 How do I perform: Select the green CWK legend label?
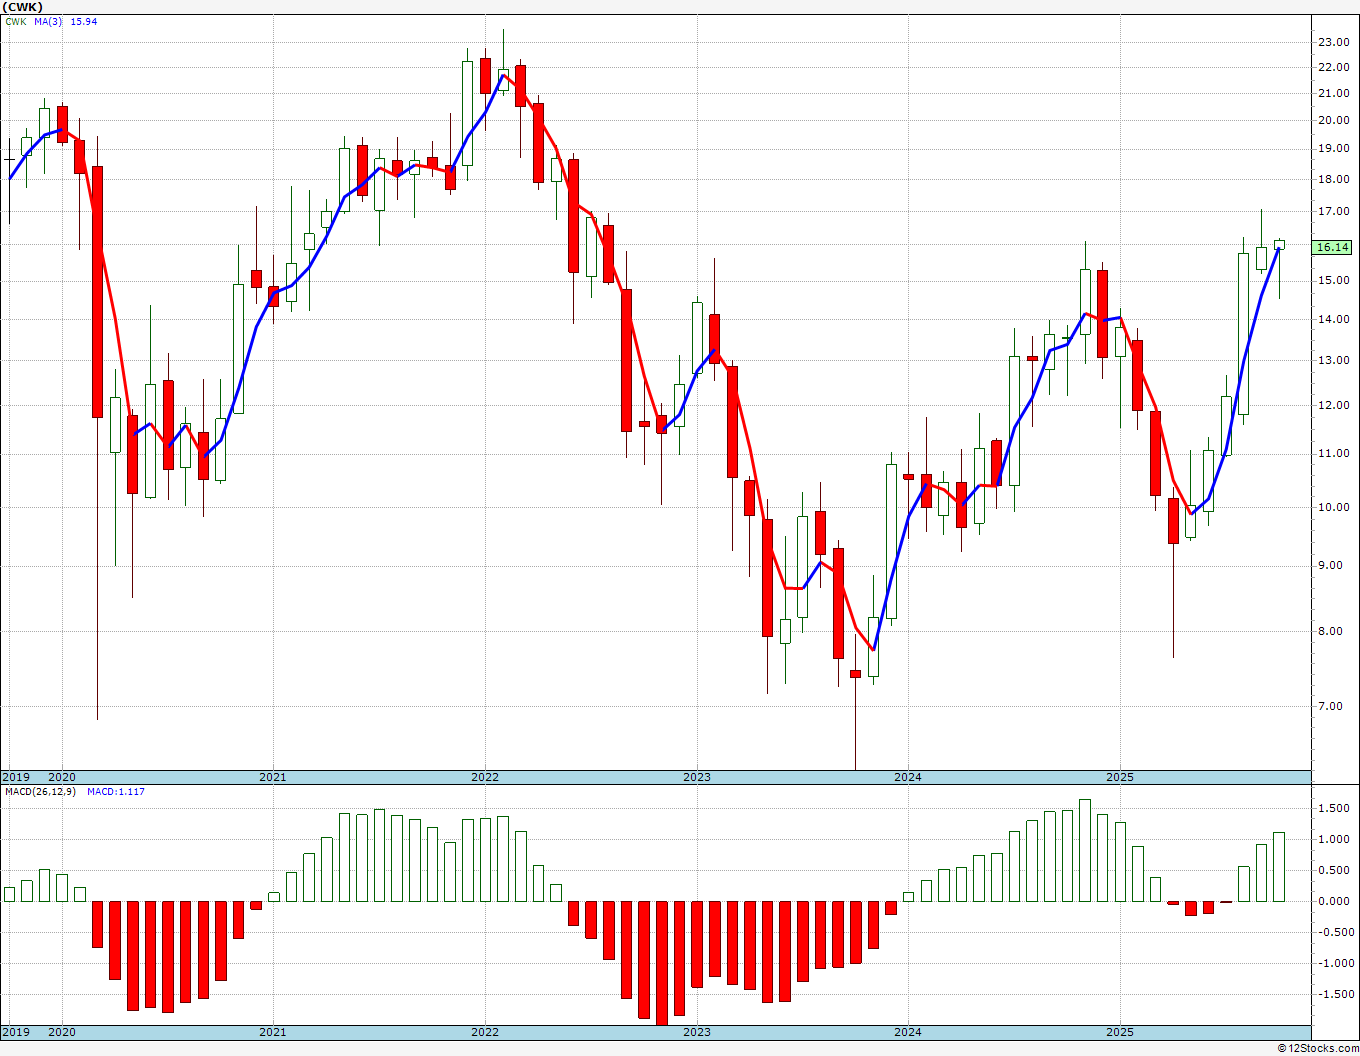(16, 21)
